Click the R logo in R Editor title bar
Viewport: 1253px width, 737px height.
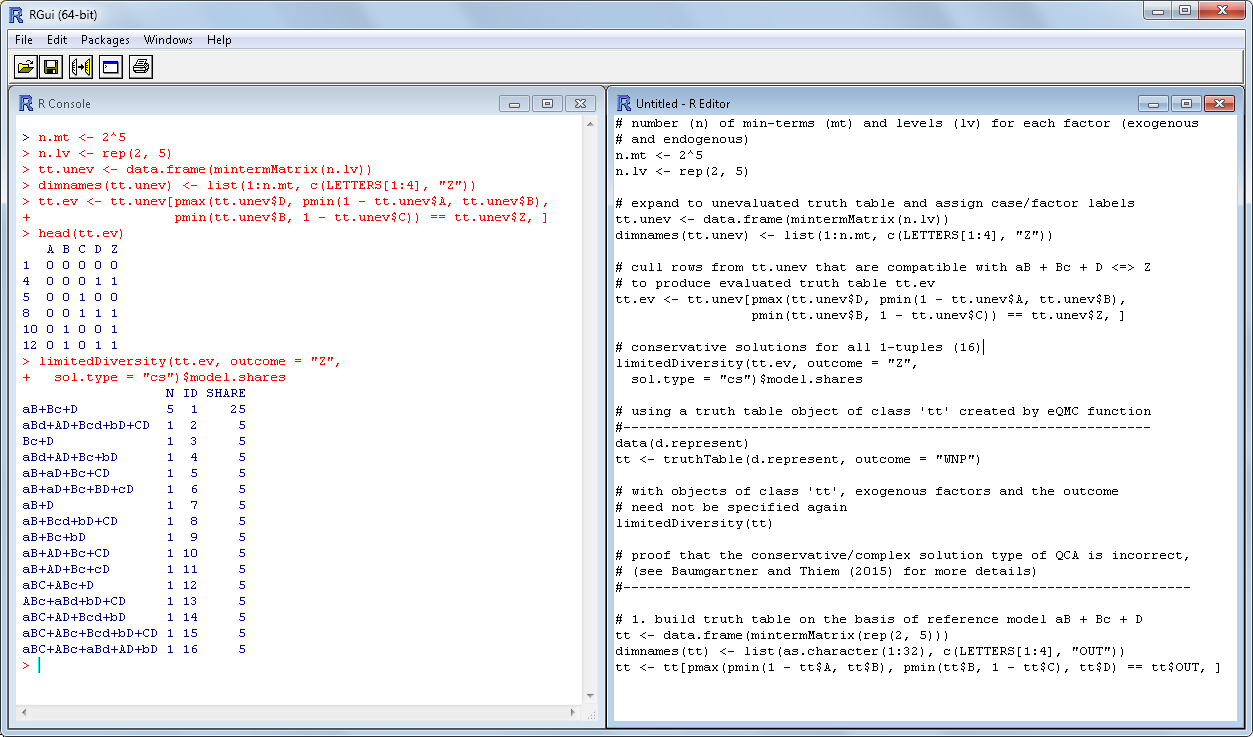pyautogui.click(x=624, y=104)
